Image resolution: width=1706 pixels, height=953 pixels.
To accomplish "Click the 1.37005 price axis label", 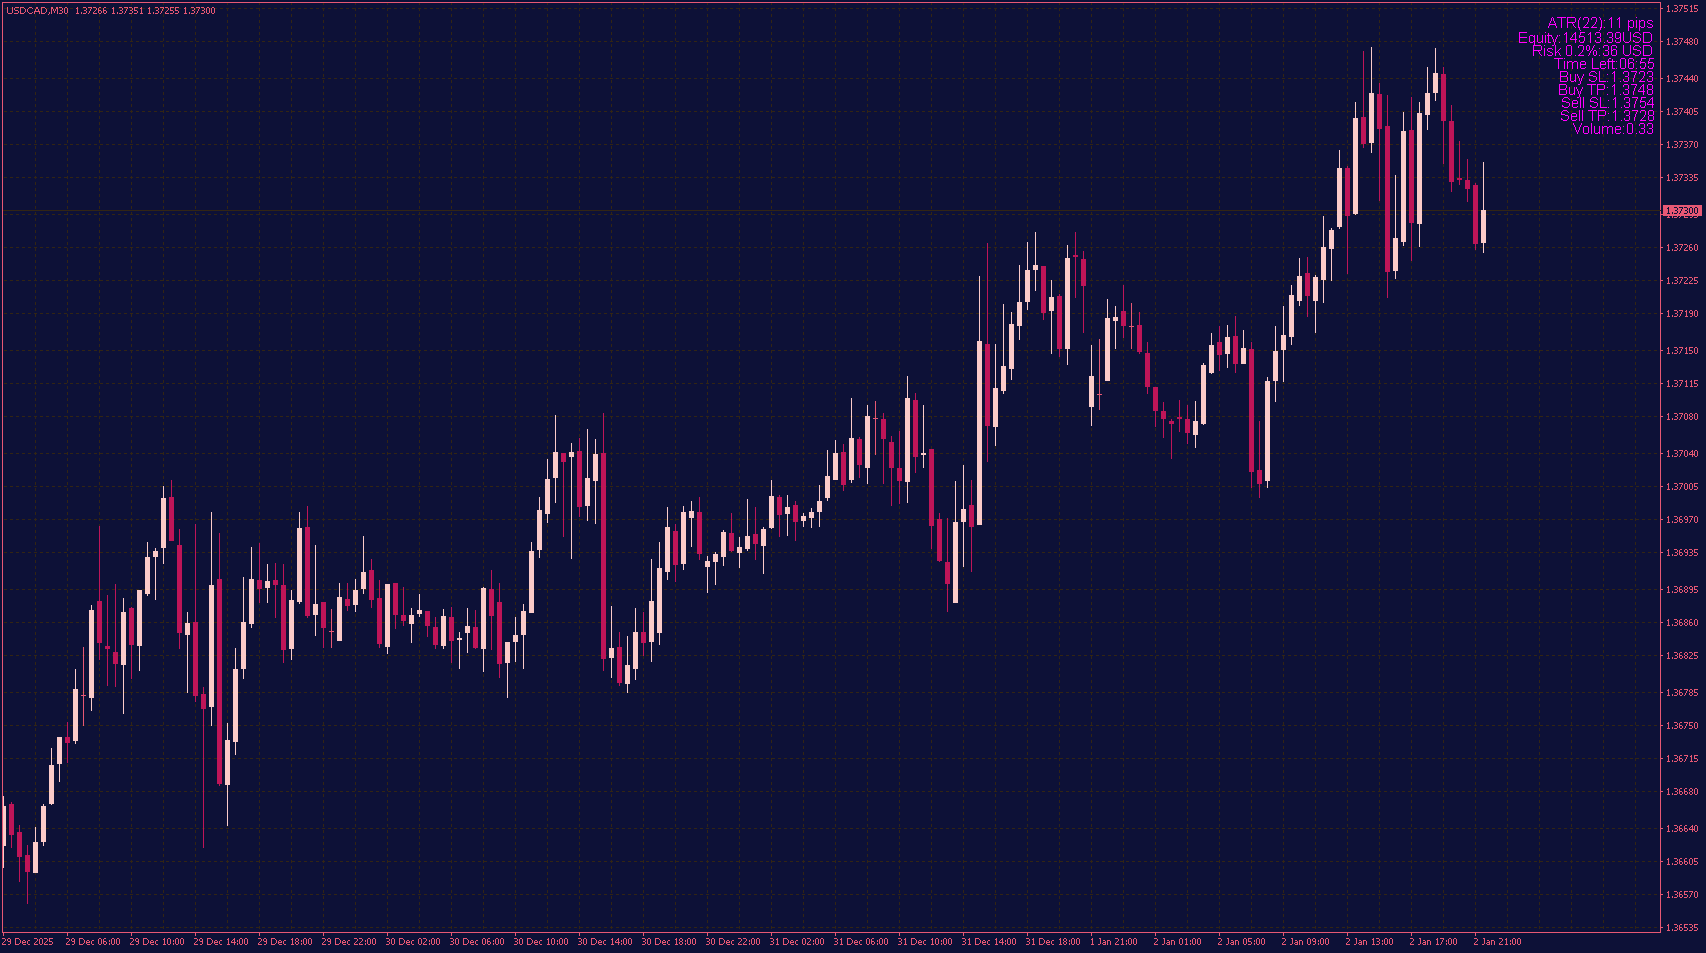I will tap(1681, 487).
